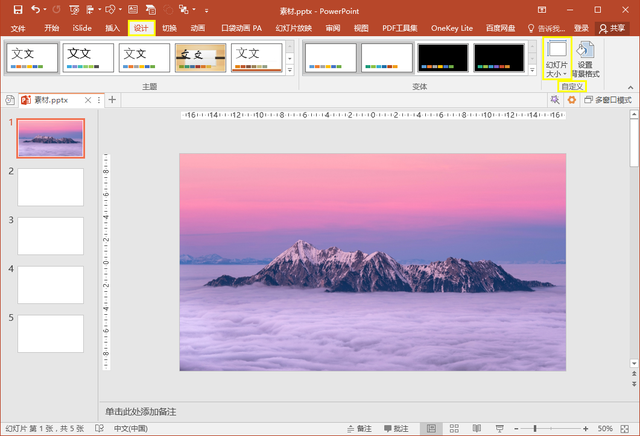This screenshot has height=436, width=640.
Task: Switch to the 动画 tab
Action: click(198, 28)
